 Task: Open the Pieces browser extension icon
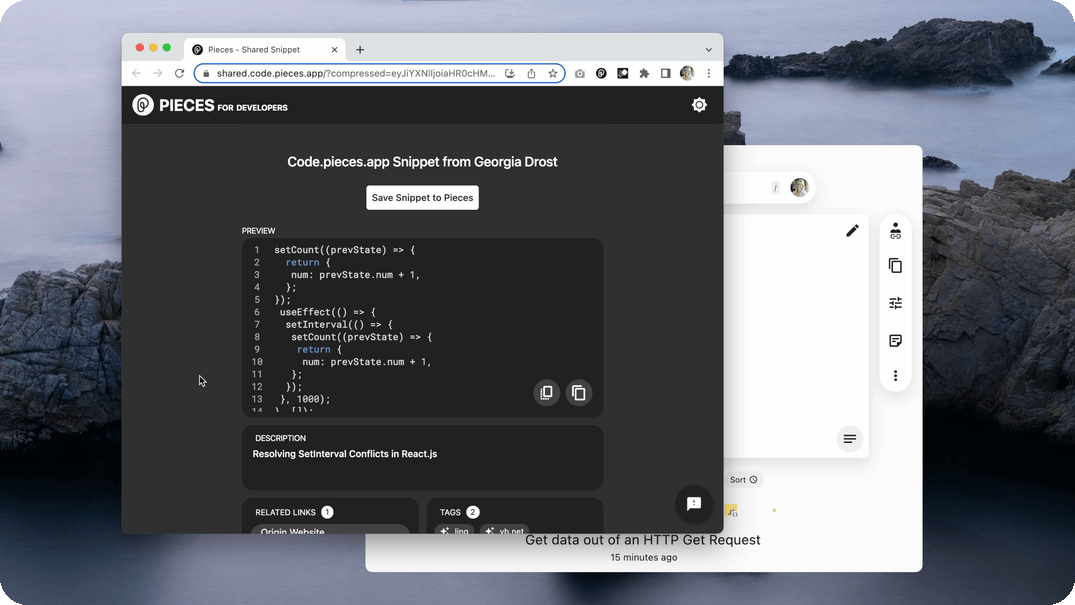[601, 73]
